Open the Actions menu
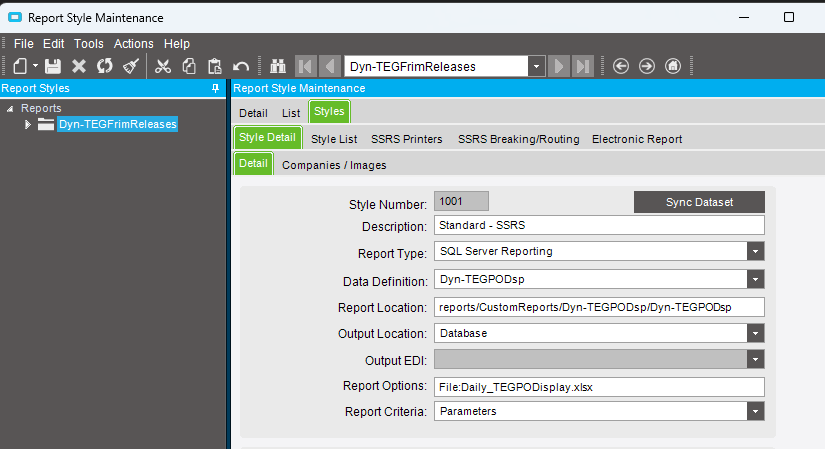 [133, 44]
